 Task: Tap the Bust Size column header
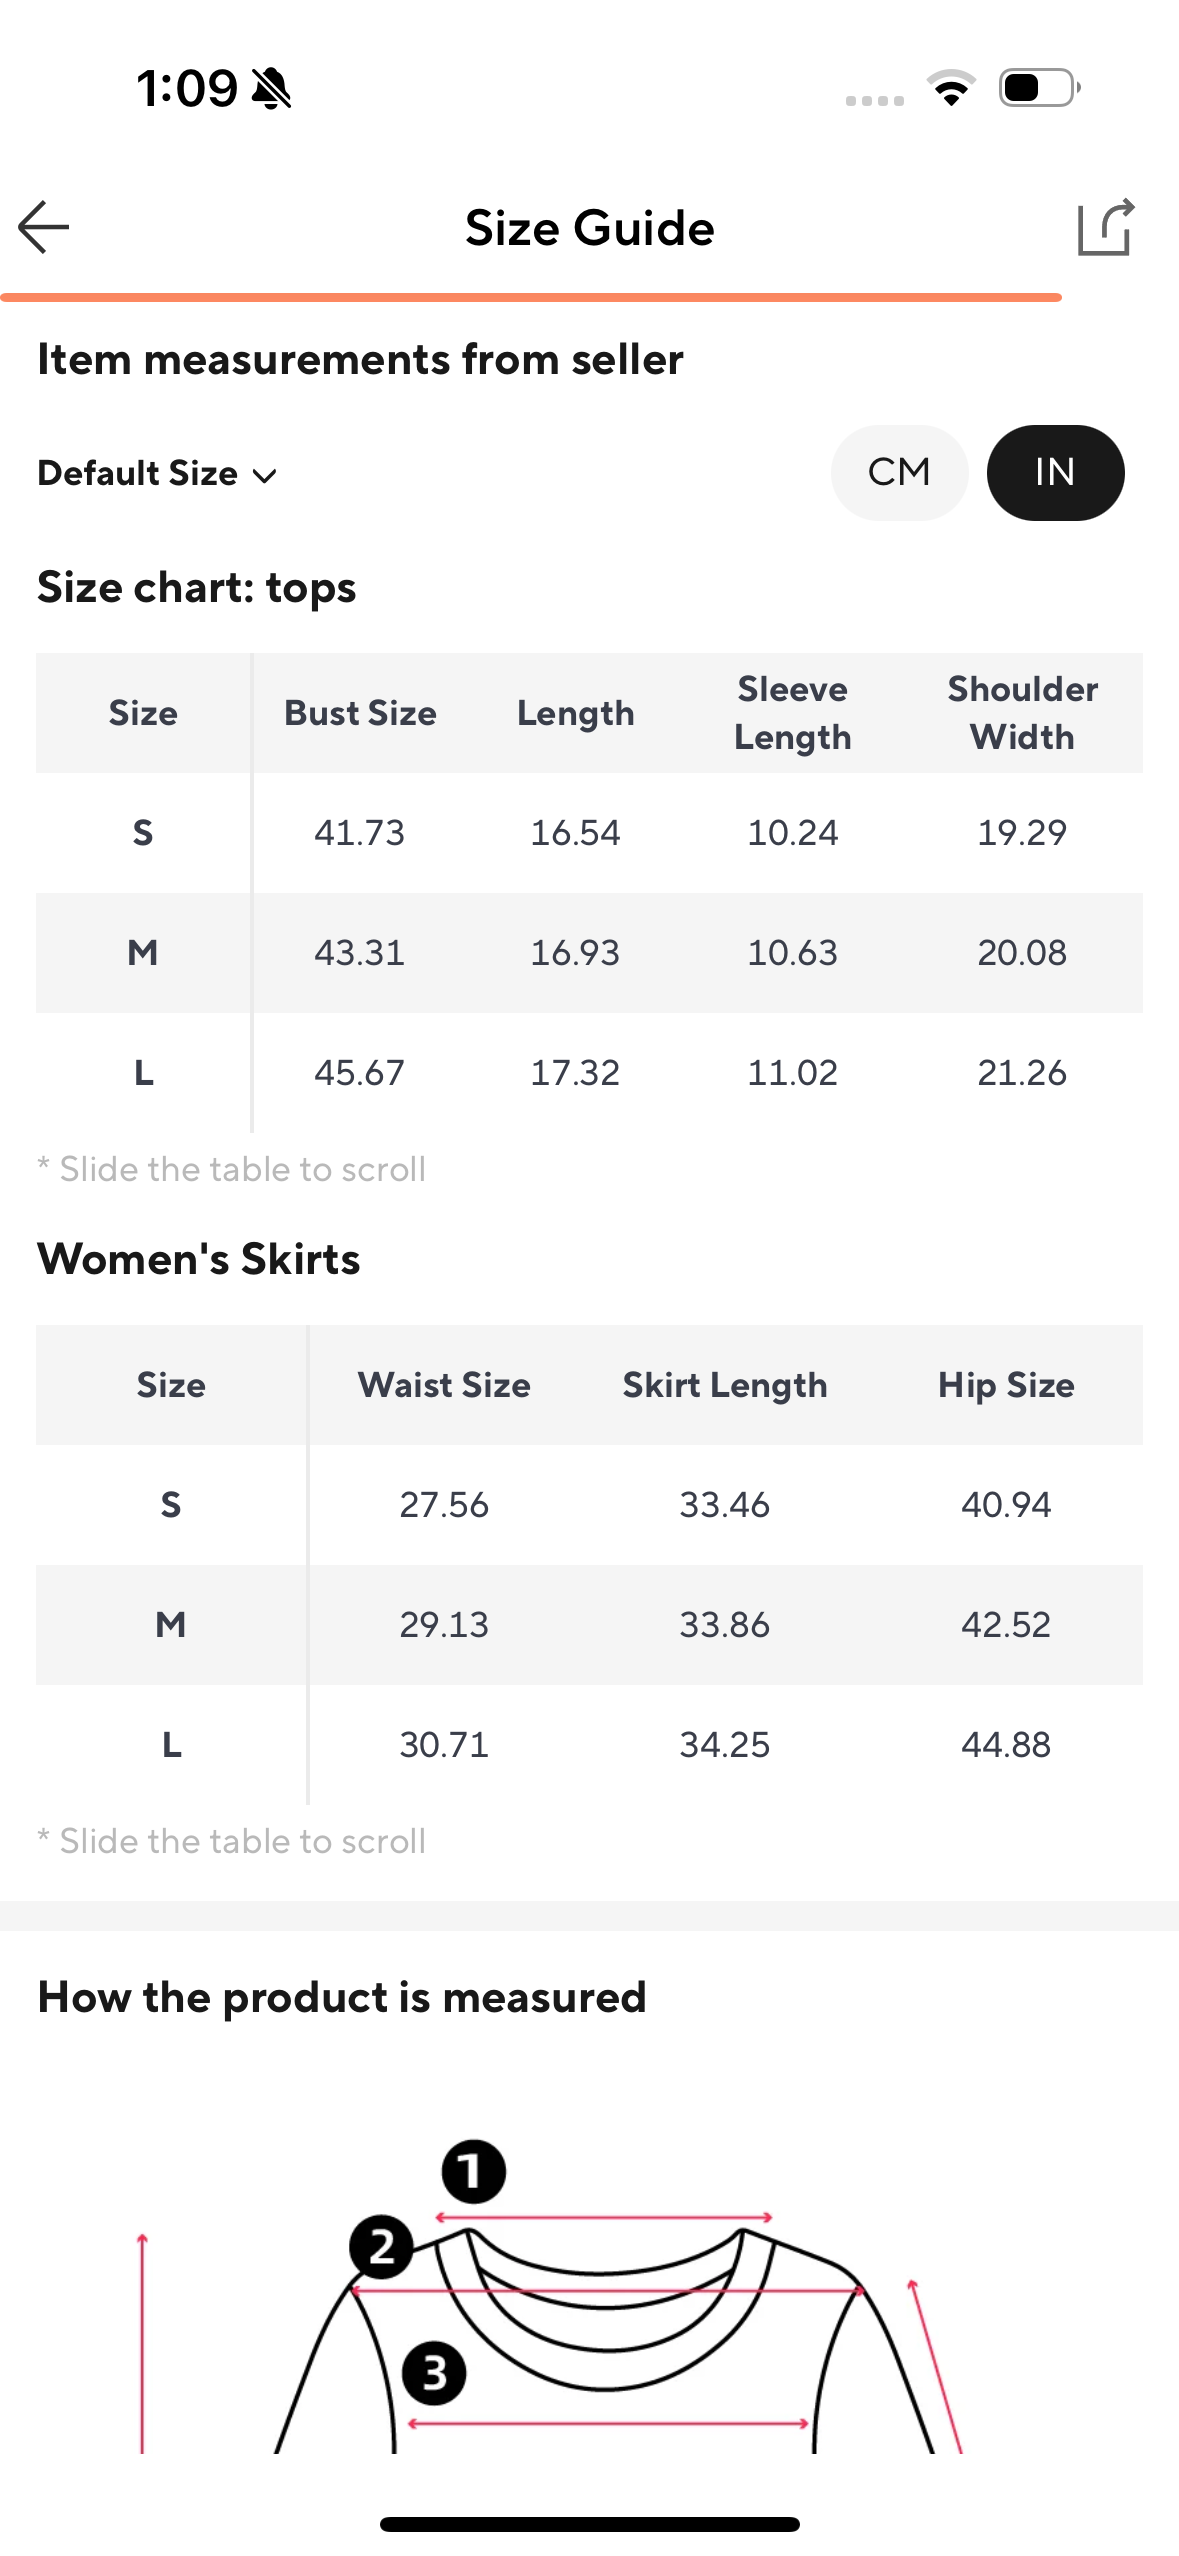[x=360, y=713]
